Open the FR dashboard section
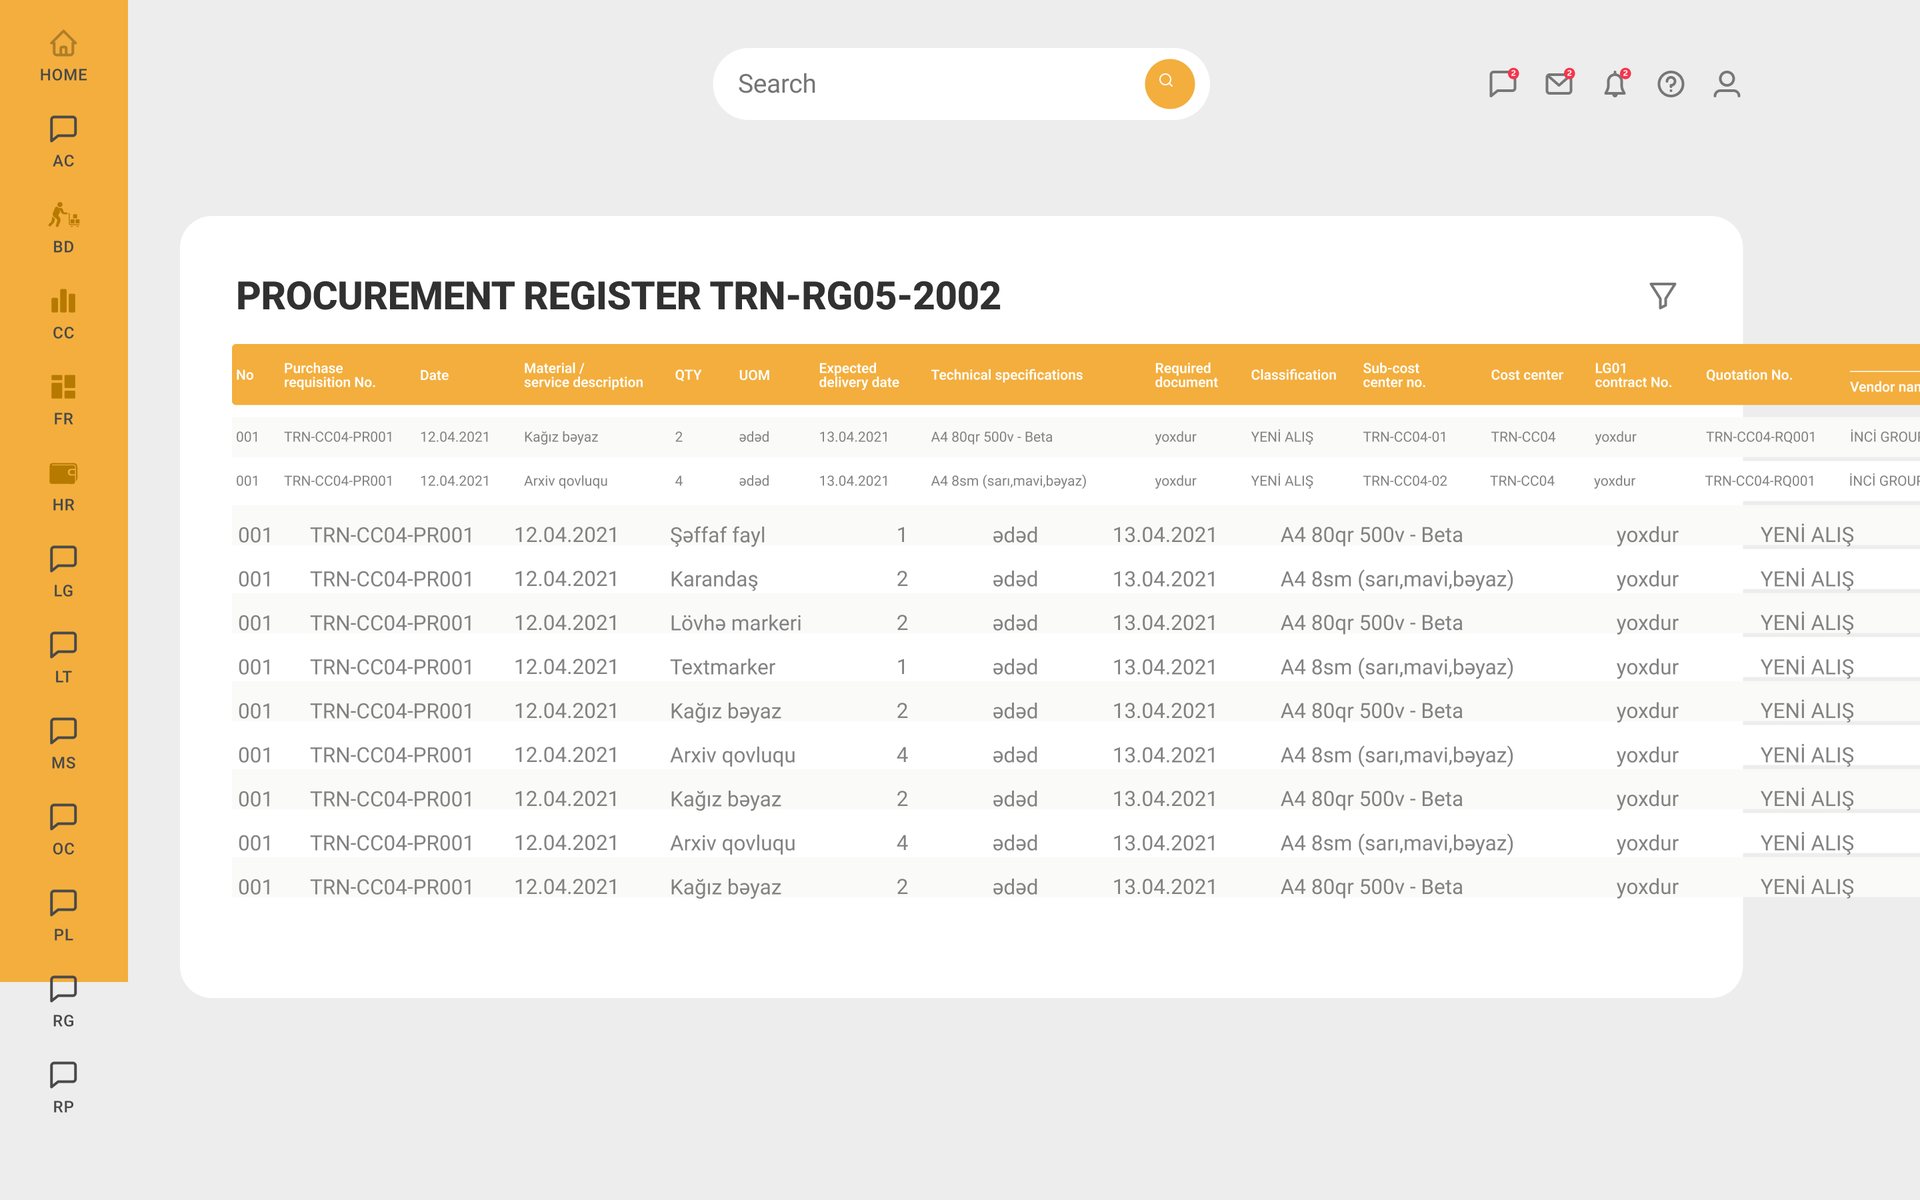1920x1200 pixels. click(63, 400)
